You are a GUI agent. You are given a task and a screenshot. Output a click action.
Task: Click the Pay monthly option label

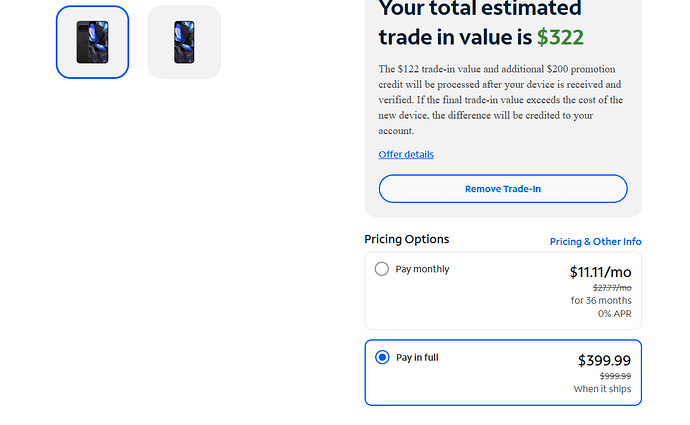pyautogui.click(x=422, y=269)
